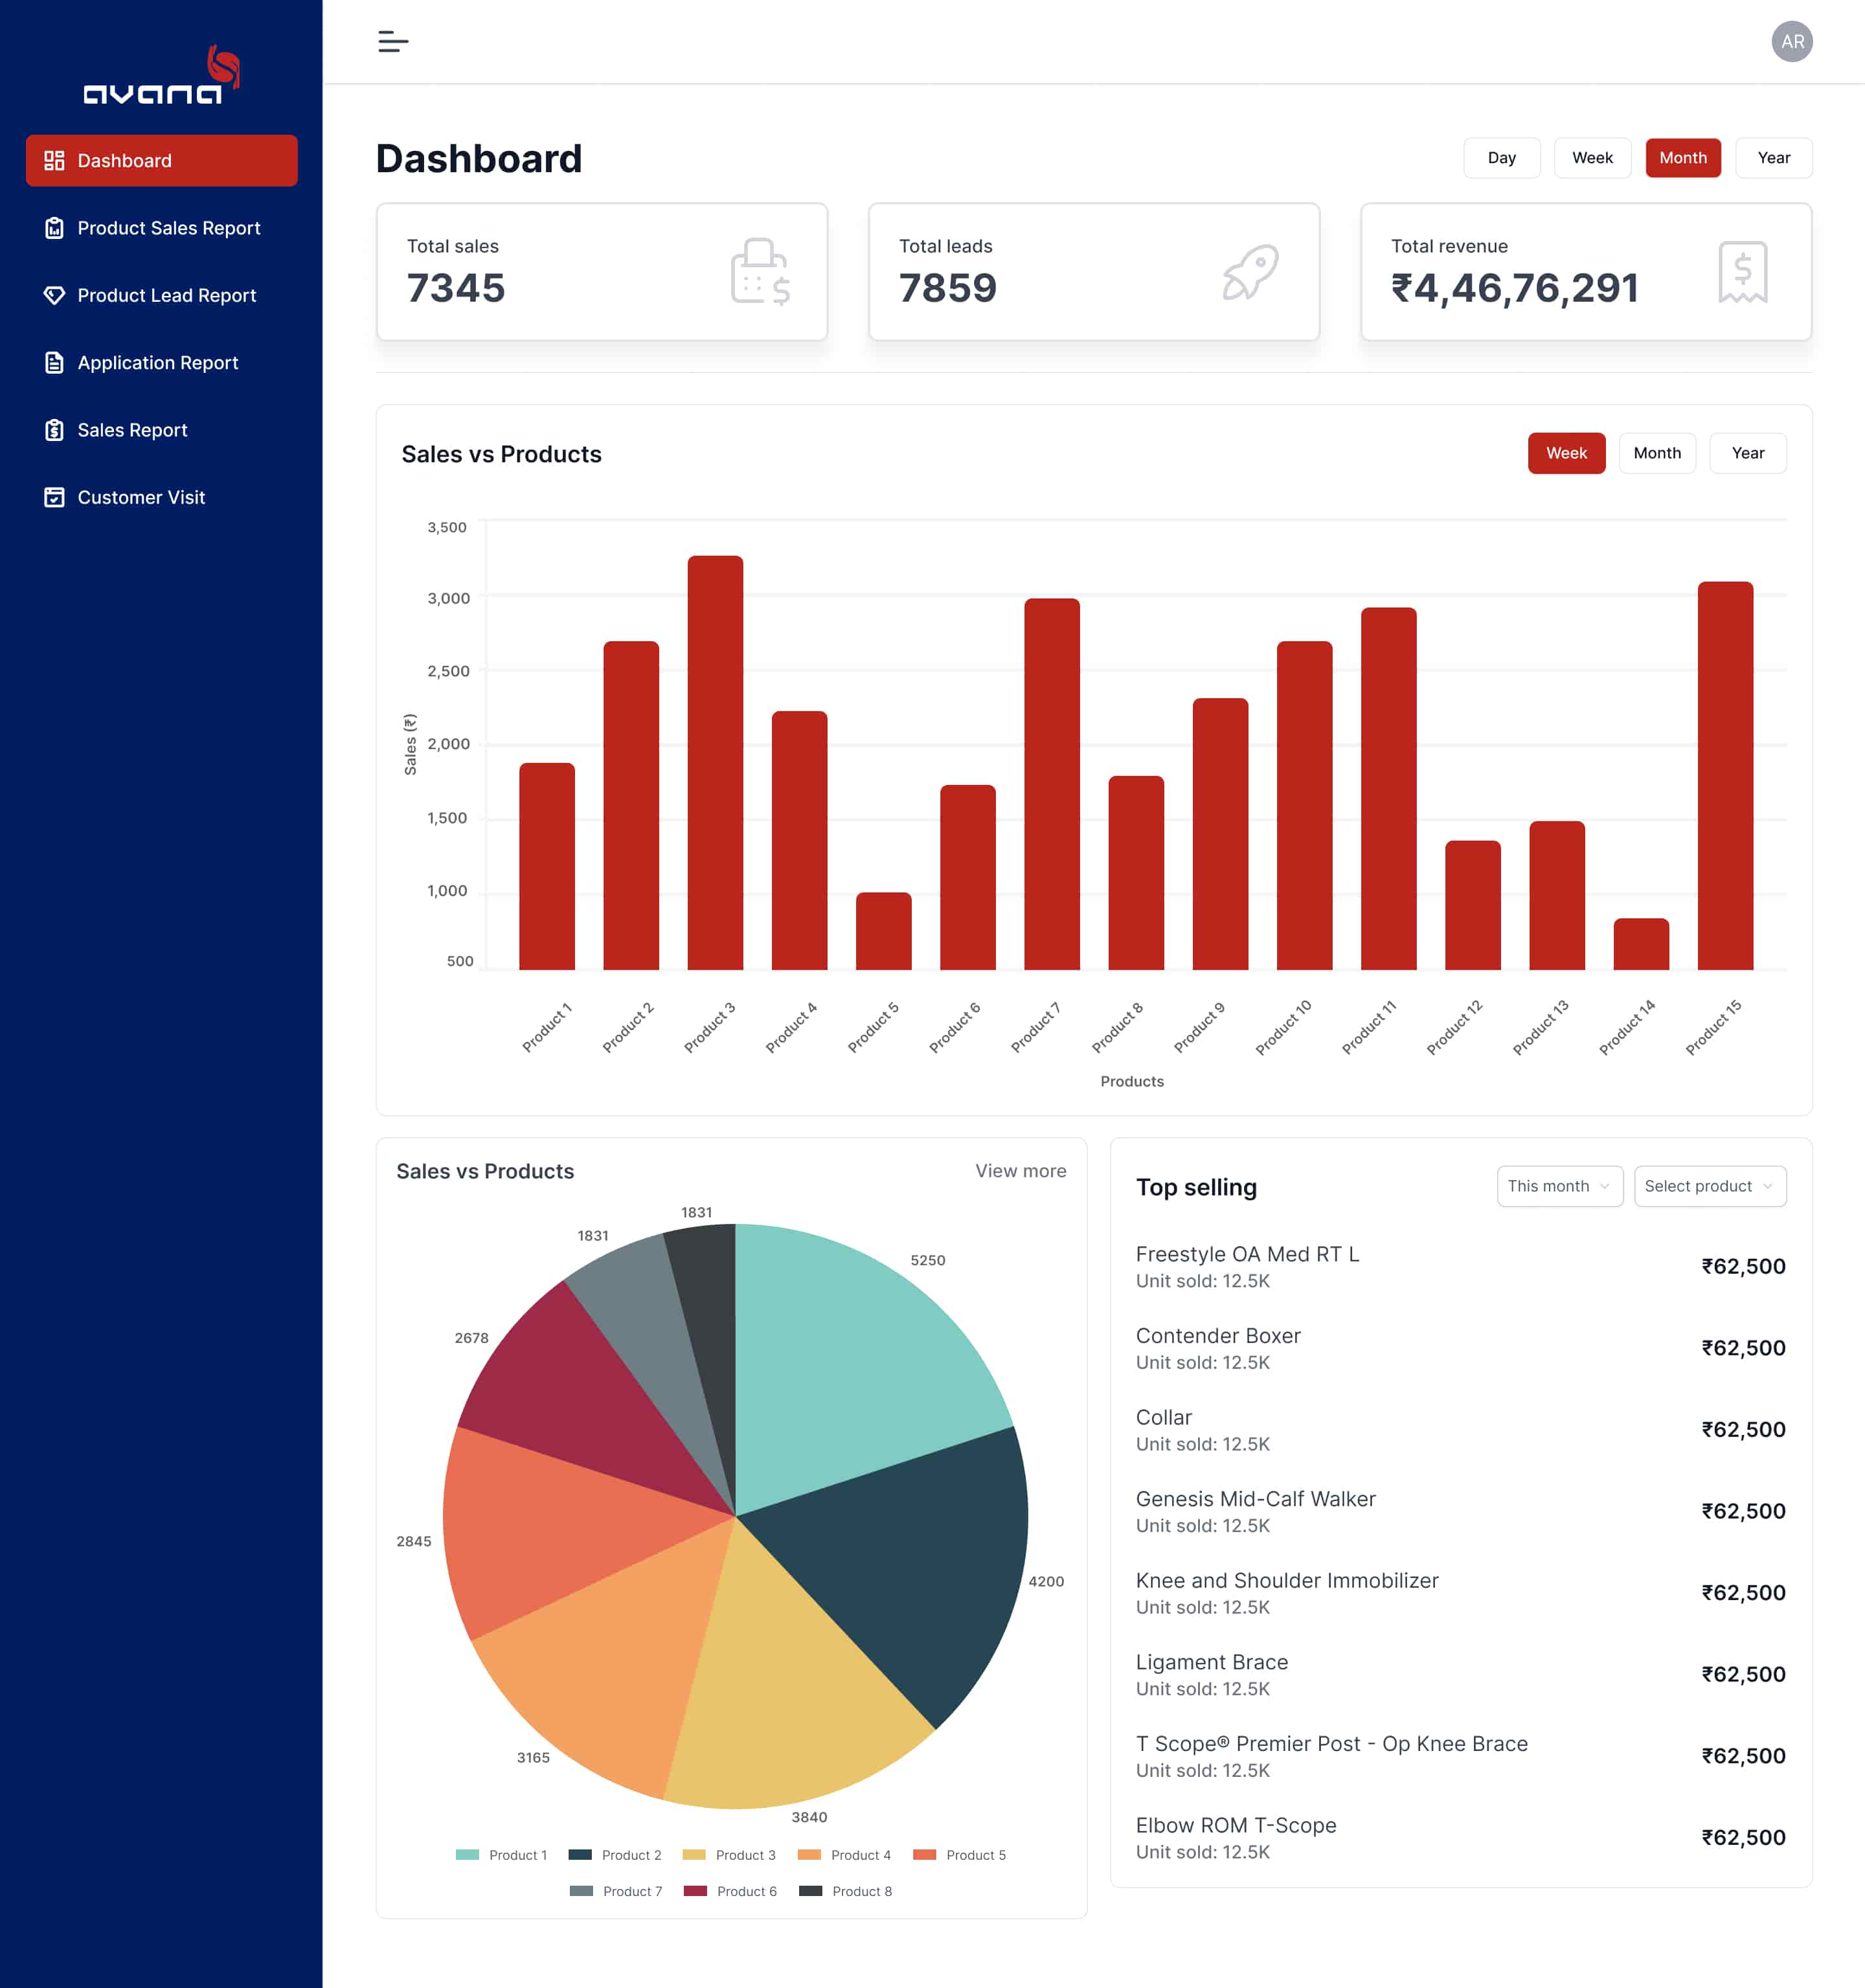Choose Week in the dashboard period selector
This screenshot has width=1865, height=1988.
(1591, 158)
